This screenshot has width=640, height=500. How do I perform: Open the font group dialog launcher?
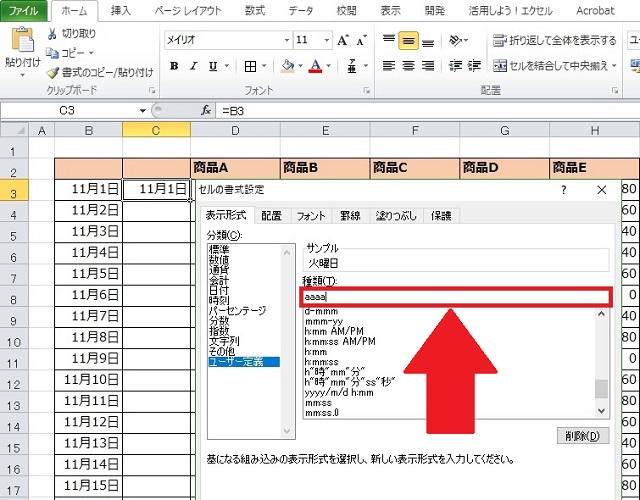click(367, 91)
